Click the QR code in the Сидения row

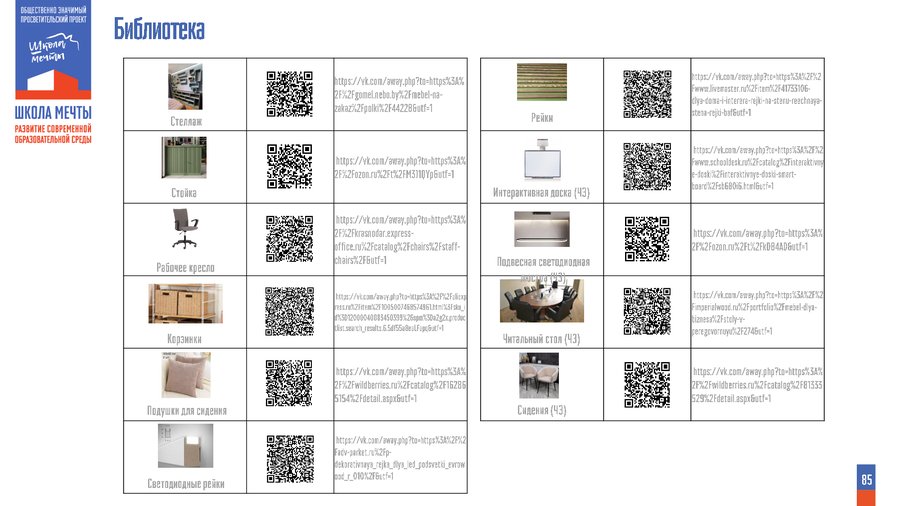[x=647, y=384]
